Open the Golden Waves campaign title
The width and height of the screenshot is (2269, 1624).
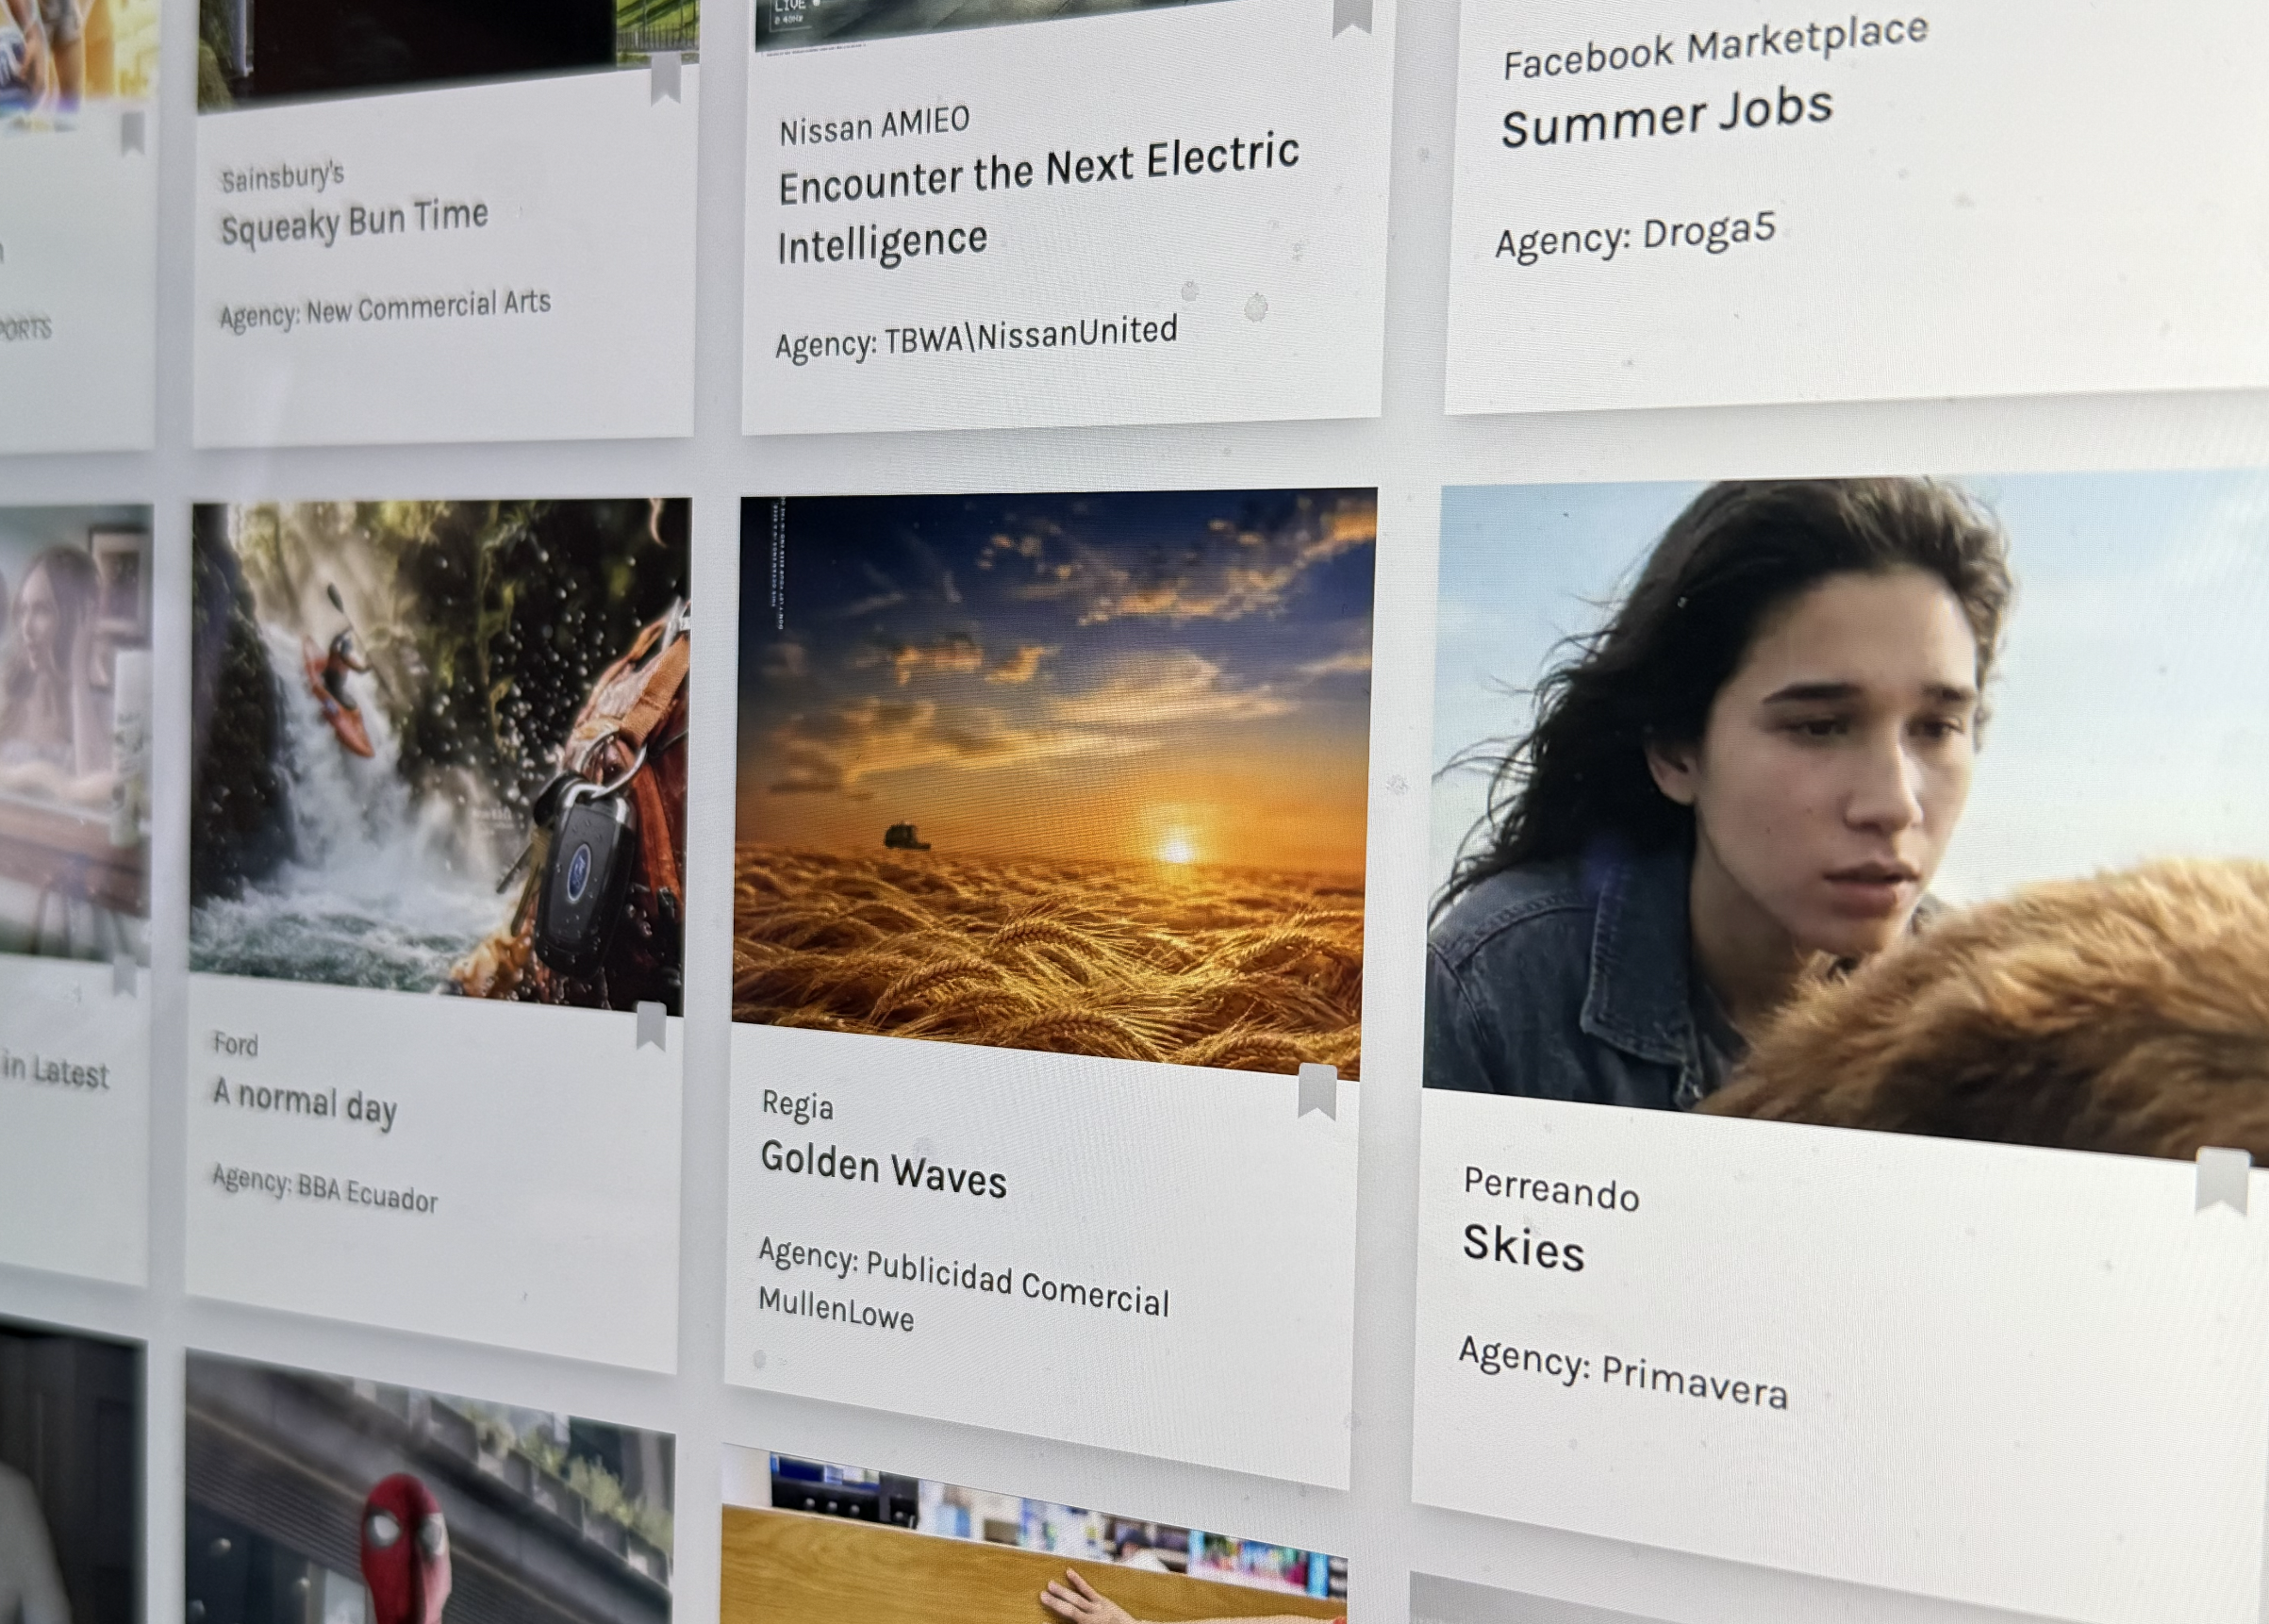click(x=883, y=1169)
